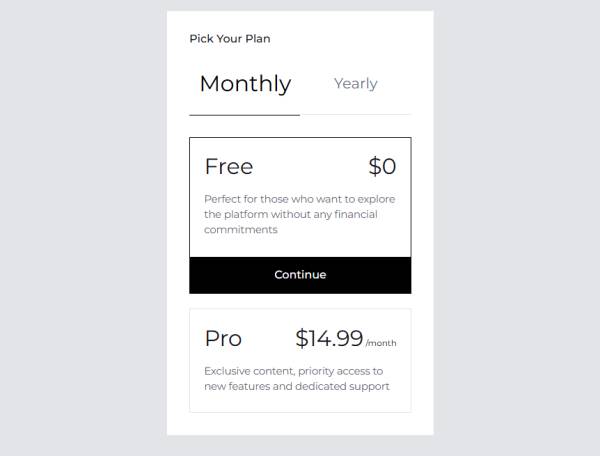Click the underline beneath the Monthly tab
This screenshot has width=600, height=456.
coord(244,115)
